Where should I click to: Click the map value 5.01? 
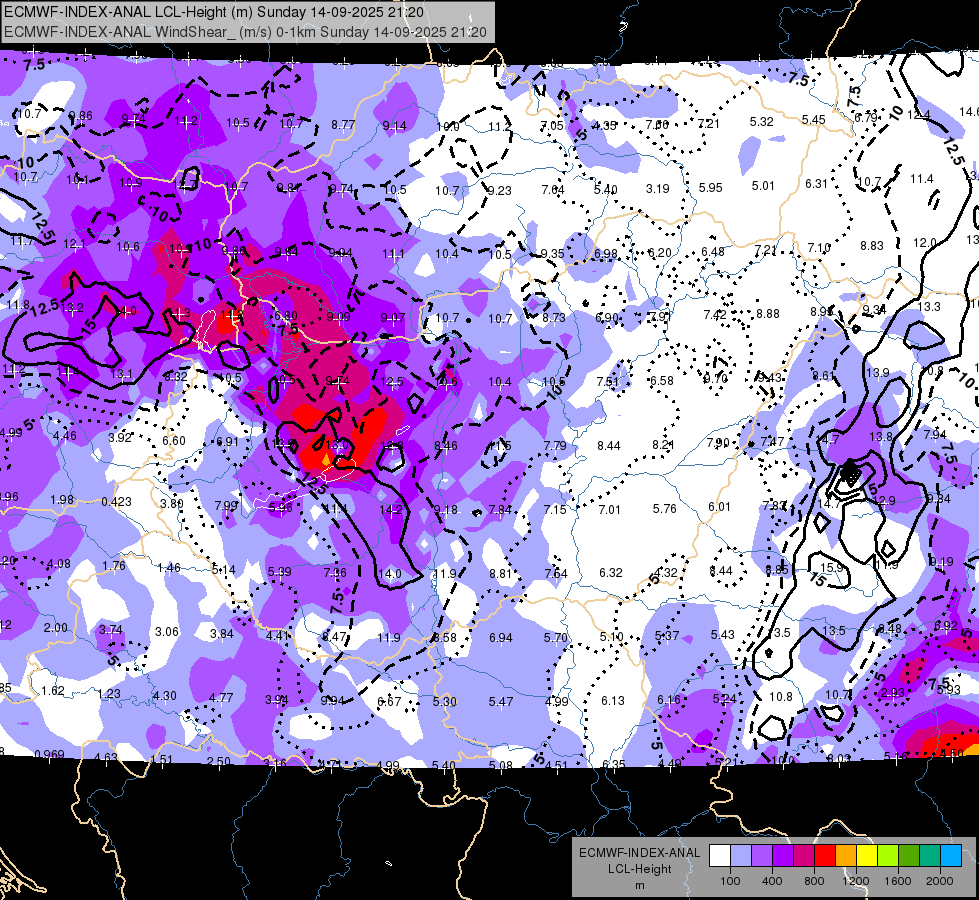coord(763,185)
